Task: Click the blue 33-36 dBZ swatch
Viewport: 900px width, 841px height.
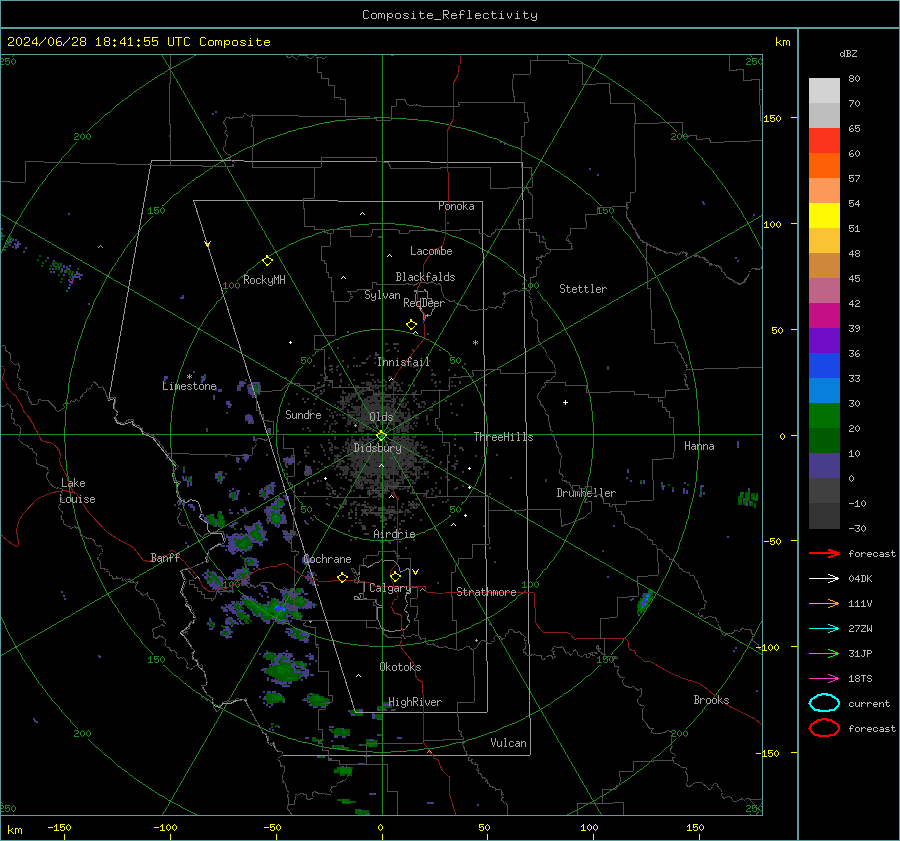Action: (824, 365)
